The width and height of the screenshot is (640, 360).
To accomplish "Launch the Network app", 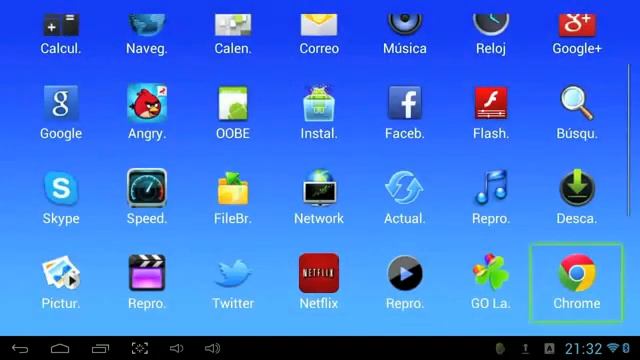I will tap(319, 198).
